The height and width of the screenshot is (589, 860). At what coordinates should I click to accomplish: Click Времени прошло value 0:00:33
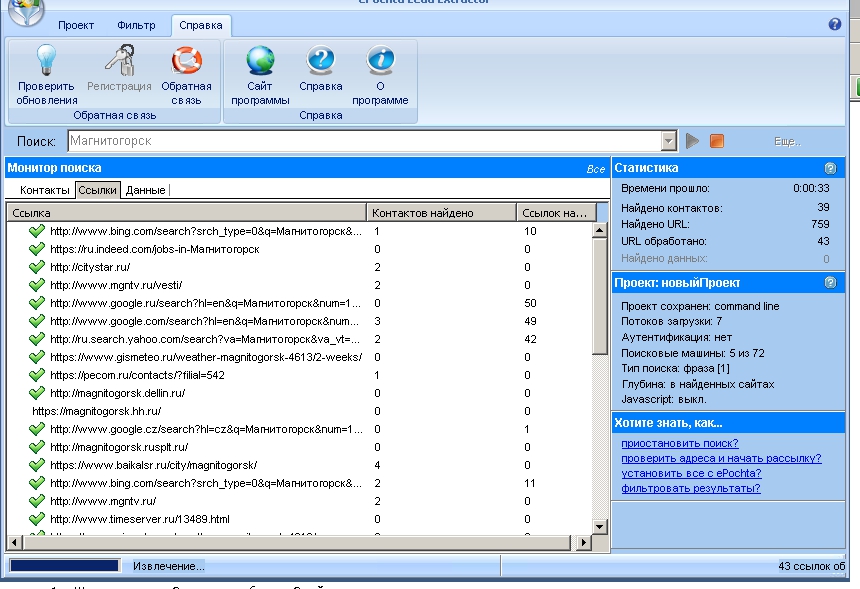tap(811, 188)
